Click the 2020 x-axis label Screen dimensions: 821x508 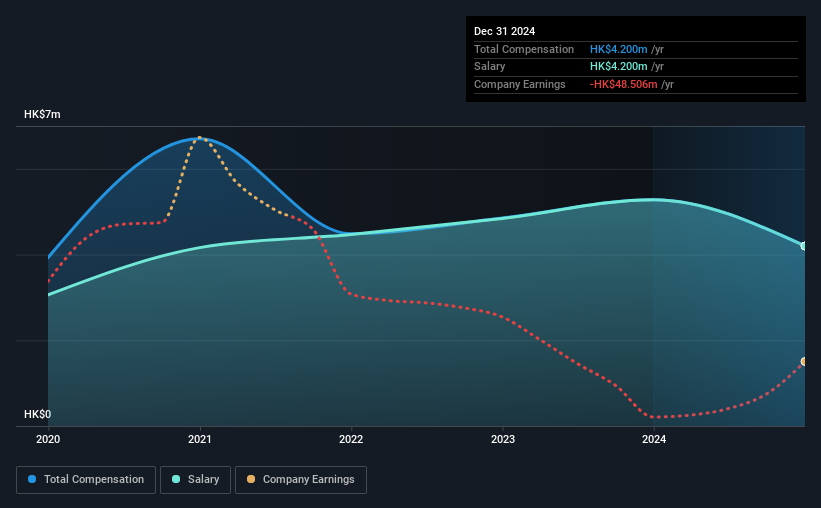pos(48,439)
